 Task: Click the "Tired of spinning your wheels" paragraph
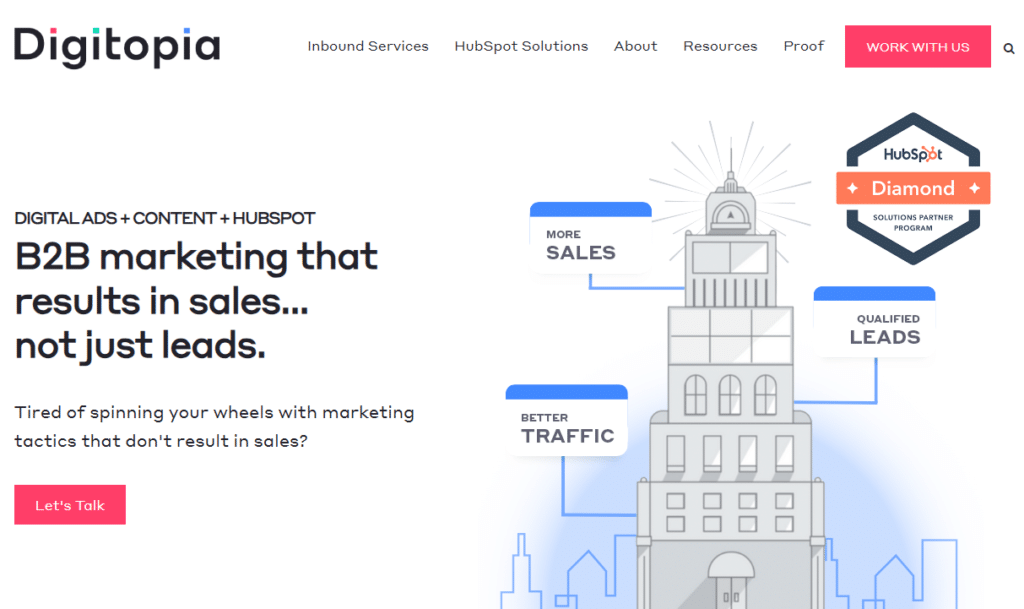pos(214,426)
